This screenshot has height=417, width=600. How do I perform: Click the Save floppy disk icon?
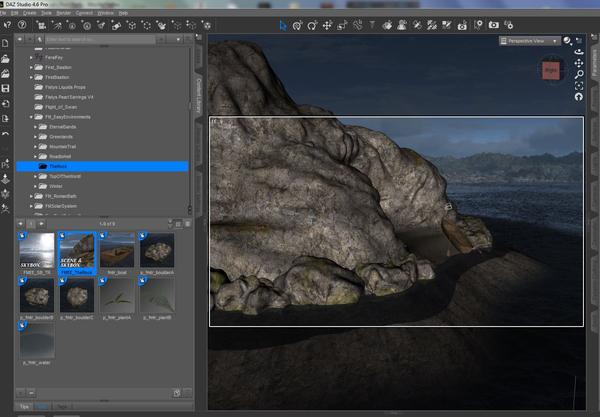click(x=7, y=88)
